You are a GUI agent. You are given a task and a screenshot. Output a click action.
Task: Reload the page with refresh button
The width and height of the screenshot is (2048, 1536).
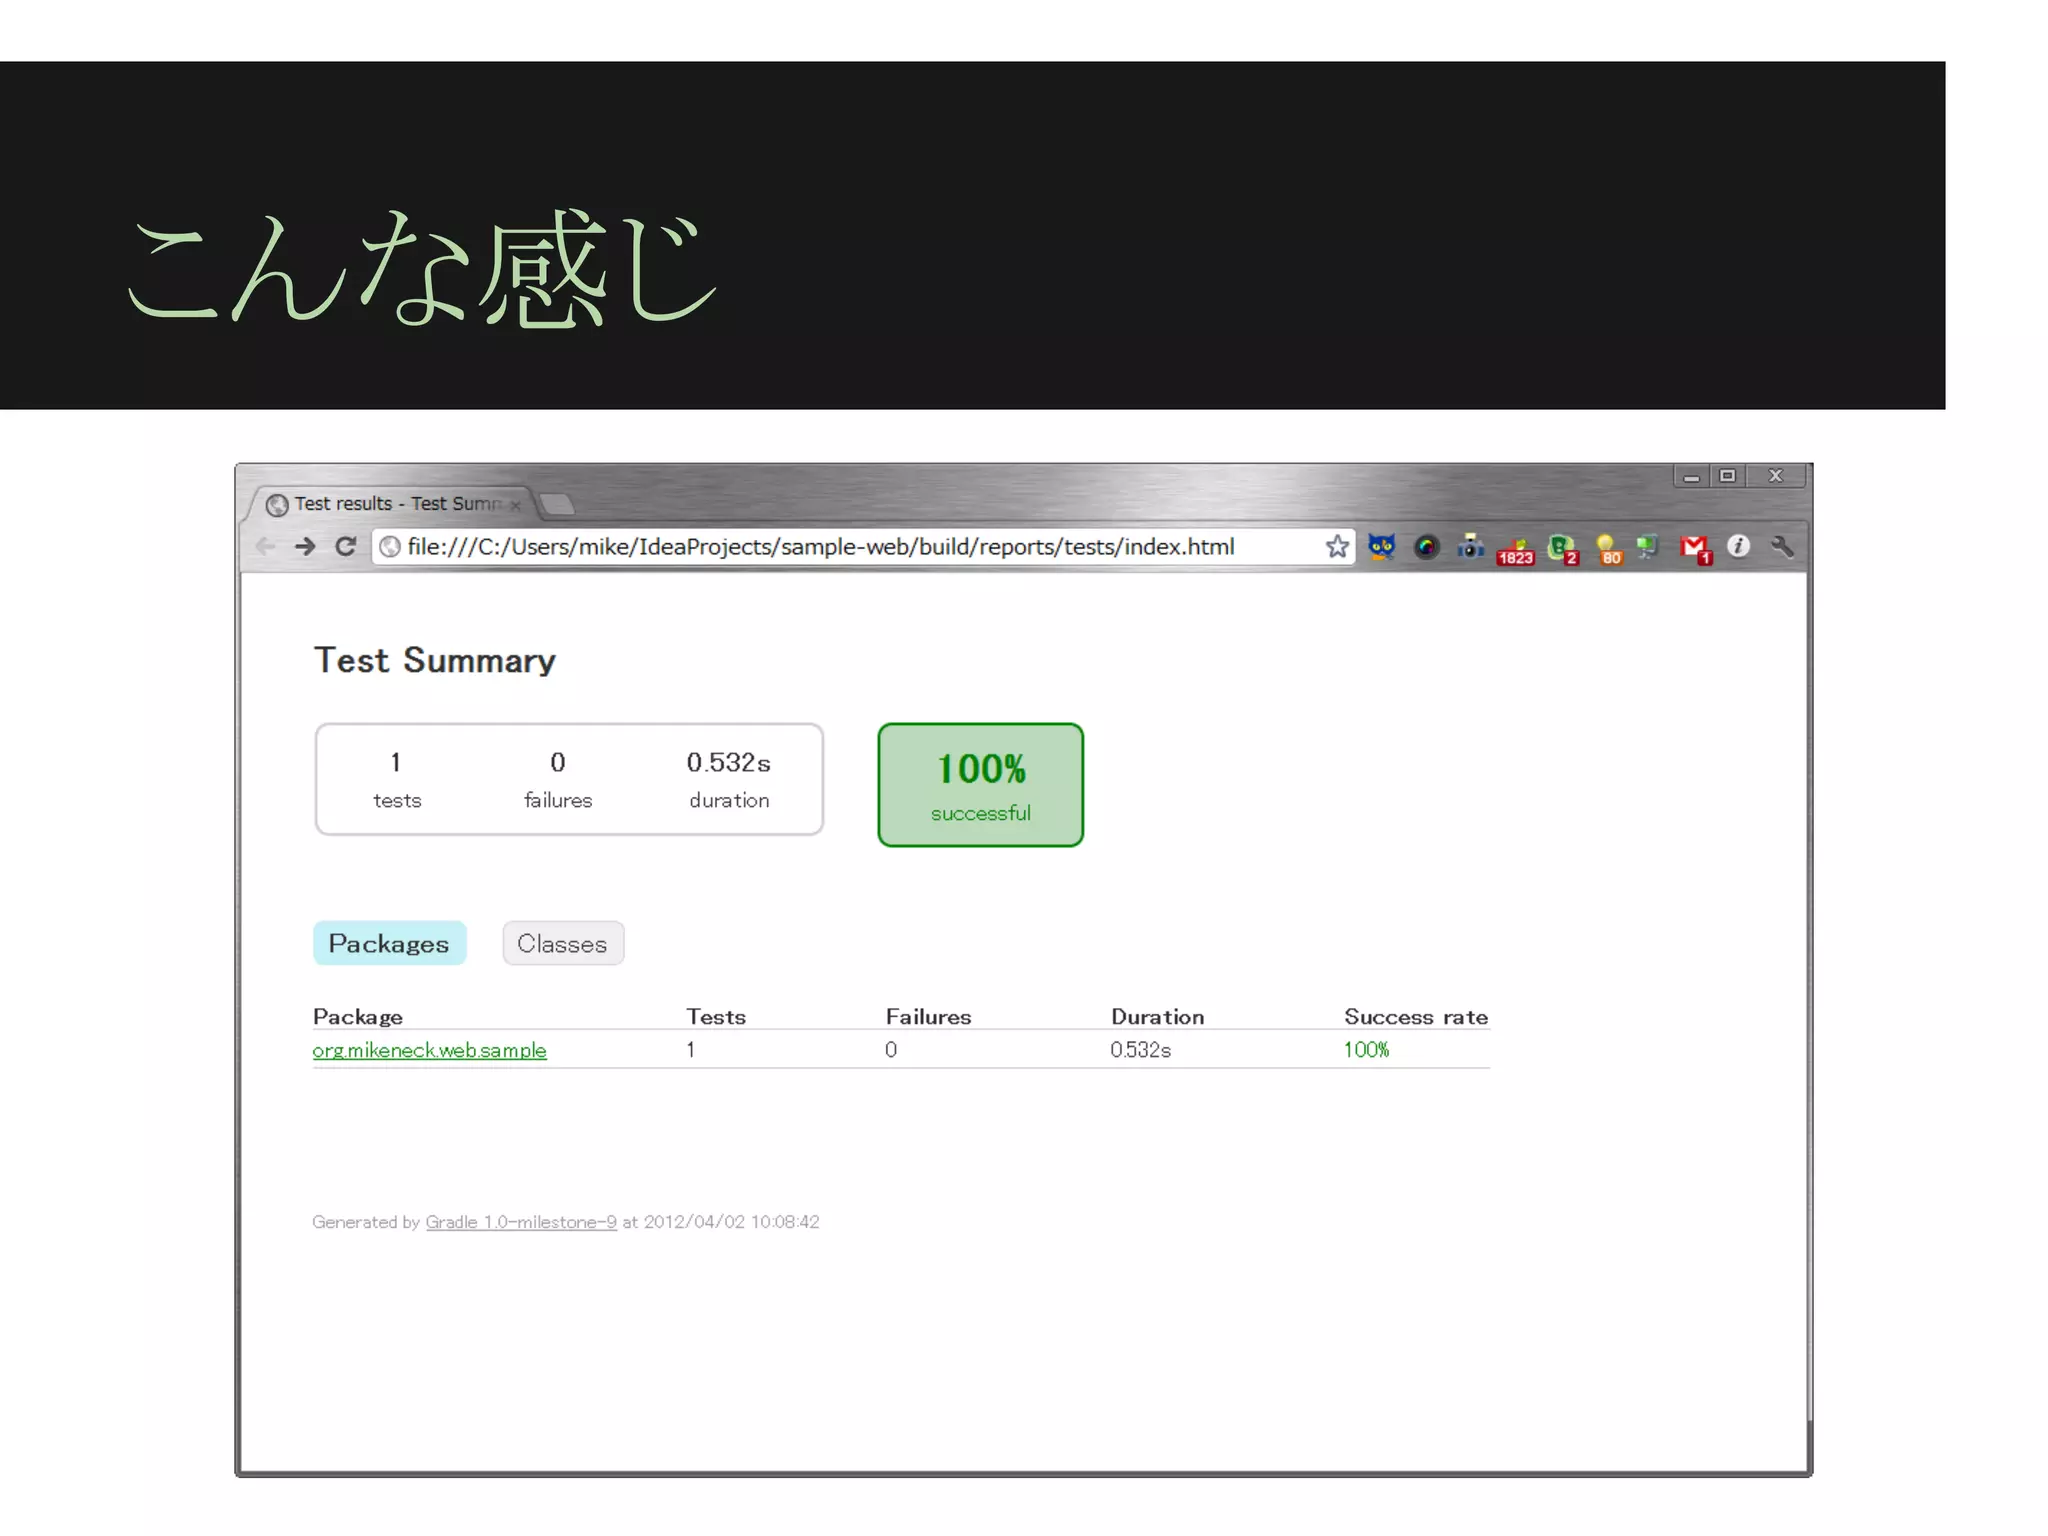tap(346, 547)
